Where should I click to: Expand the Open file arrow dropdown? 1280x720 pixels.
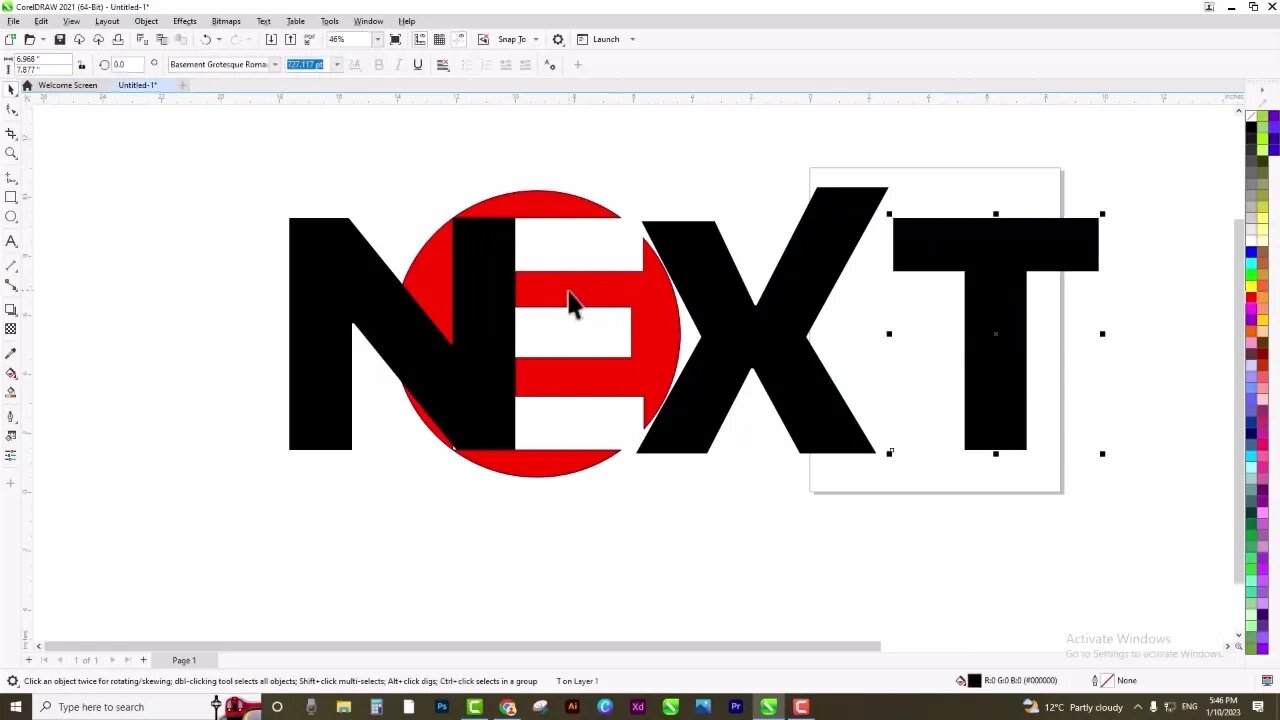[43, 39]
